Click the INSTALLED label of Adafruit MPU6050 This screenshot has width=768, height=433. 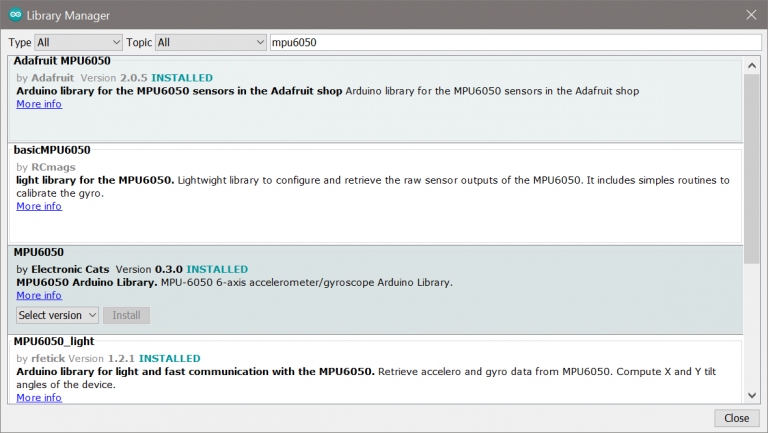click(182, 78)
